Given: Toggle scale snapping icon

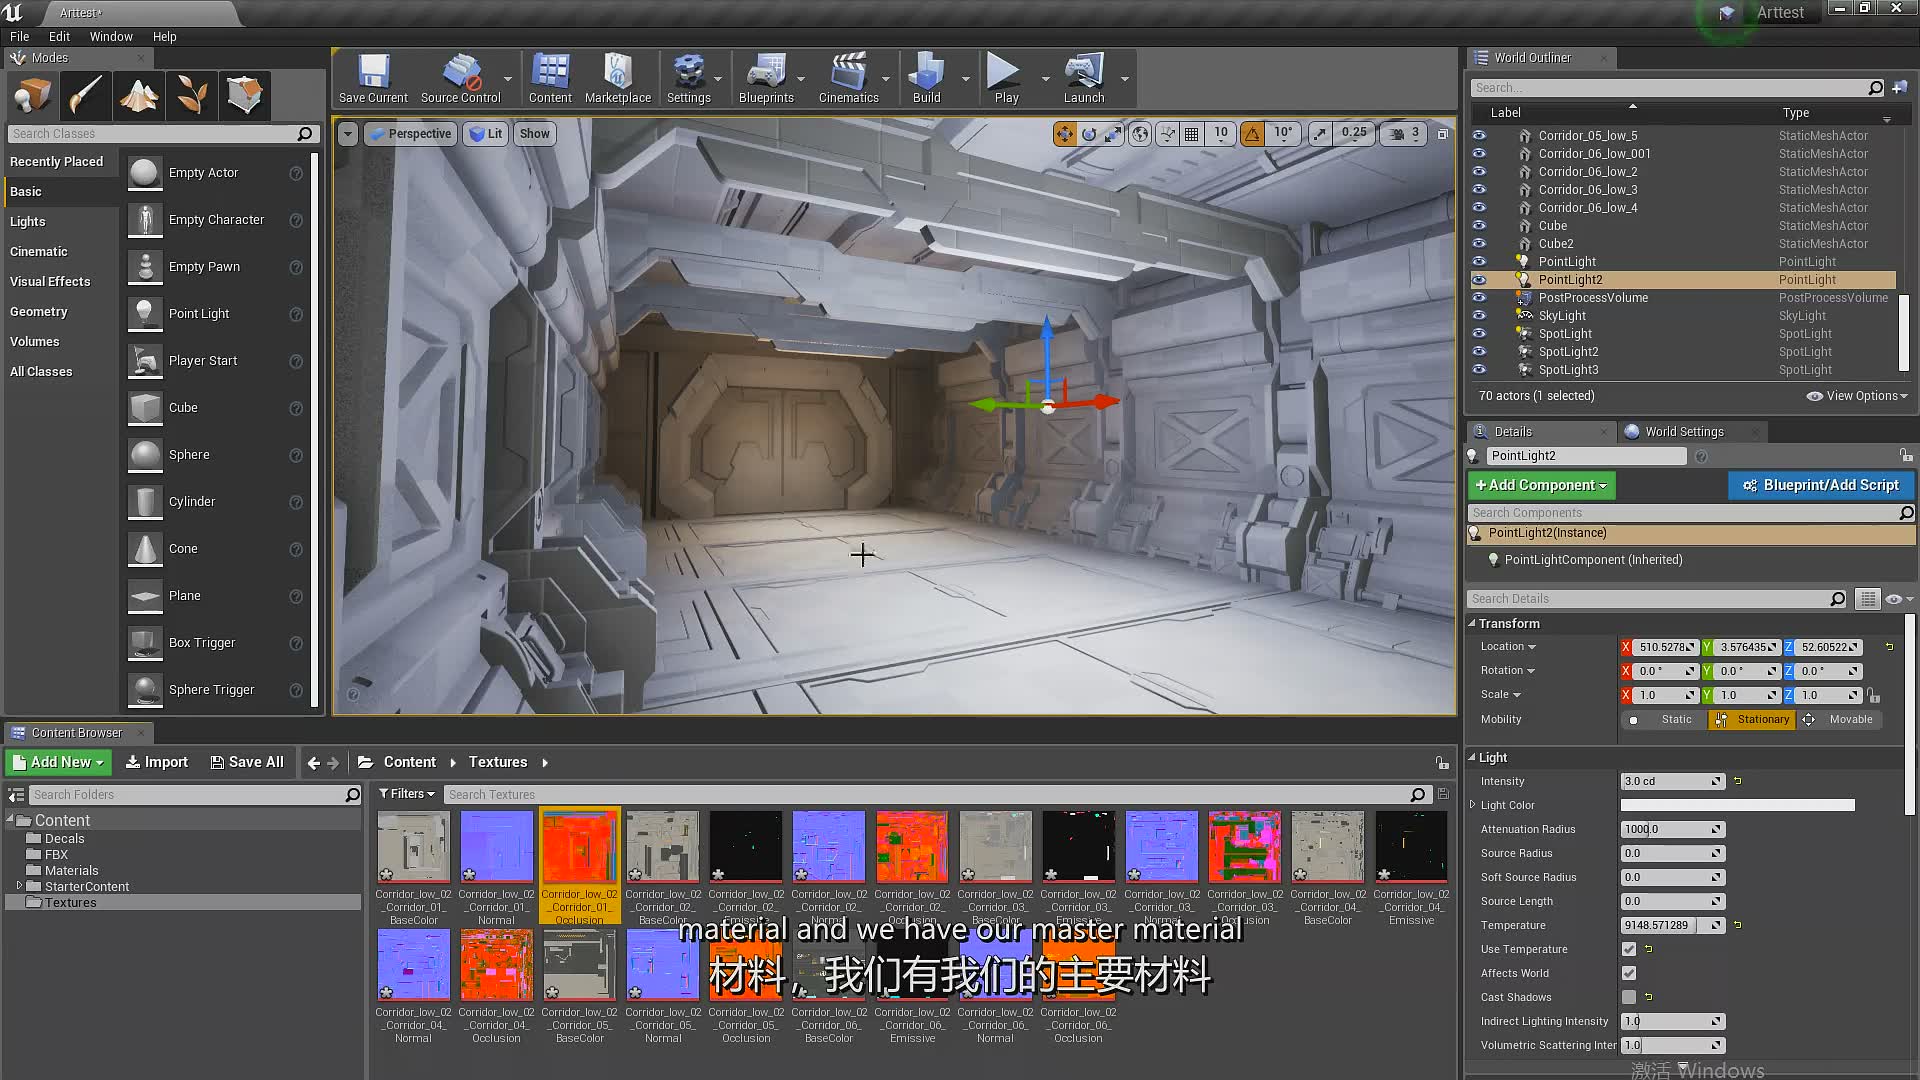Looking at the screenshot, I should click(x=1320, y=133).
